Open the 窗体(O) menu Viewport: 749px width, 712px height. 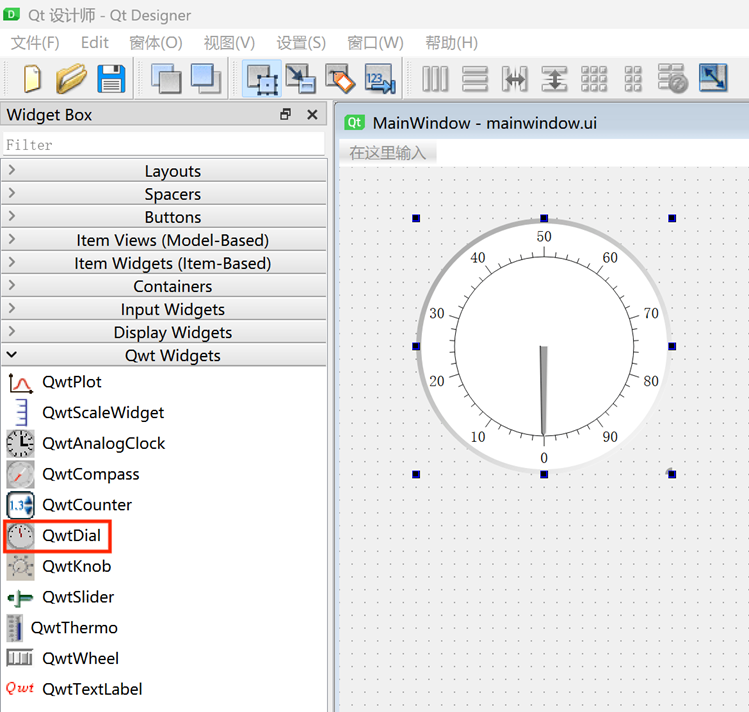click(156, 43)
